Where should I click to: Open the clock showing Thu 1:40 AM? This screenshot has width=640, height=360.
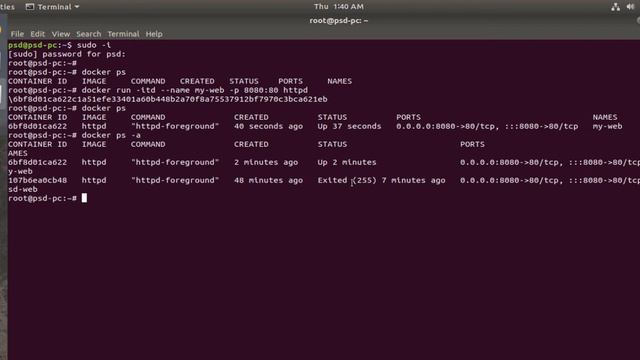338,7
